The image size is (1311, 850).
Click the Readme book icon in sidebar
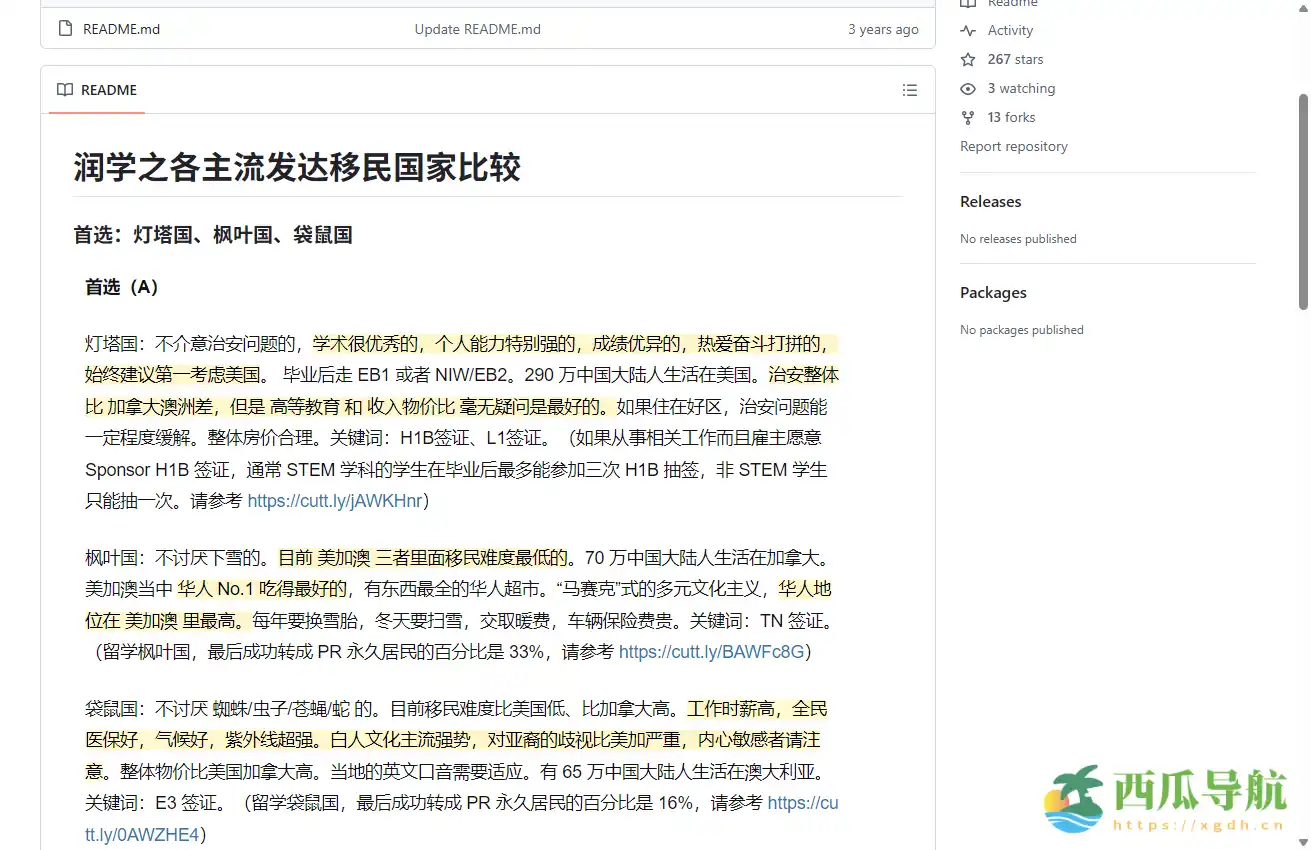coord(967,4)
